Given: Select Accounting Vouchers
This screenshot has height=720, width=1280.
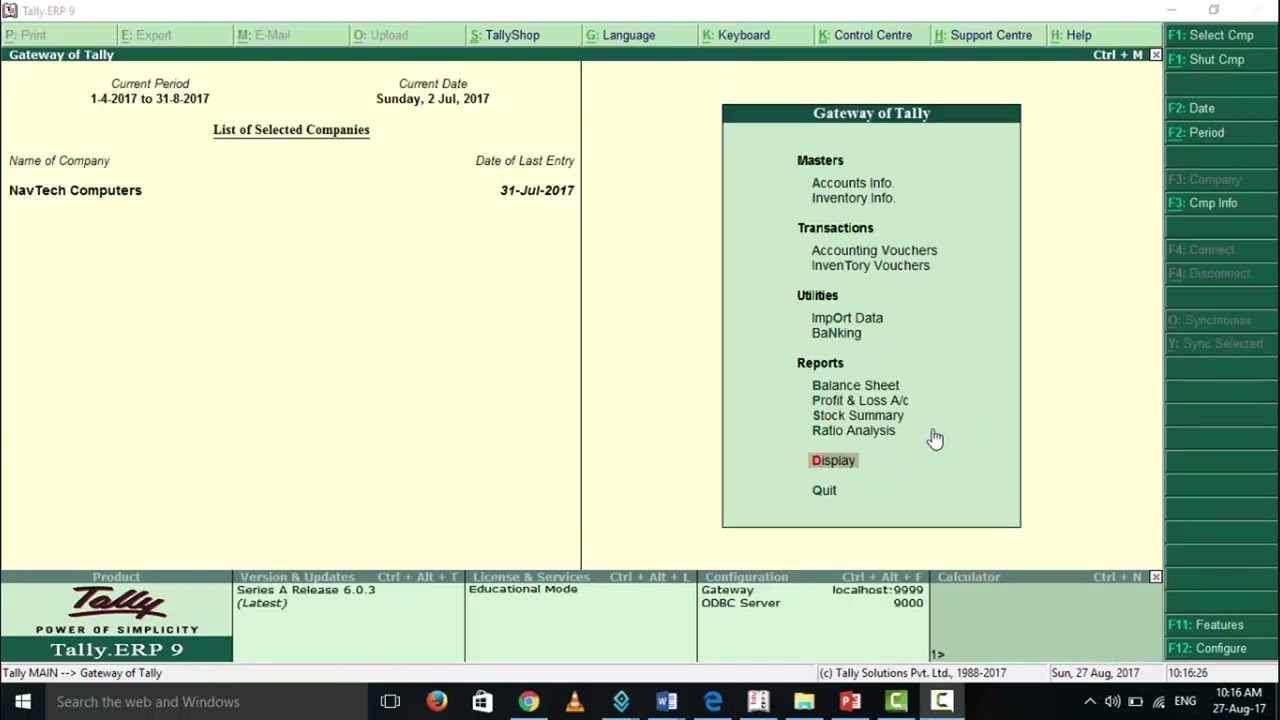Looking at the screenshot, I should [874, 250].
